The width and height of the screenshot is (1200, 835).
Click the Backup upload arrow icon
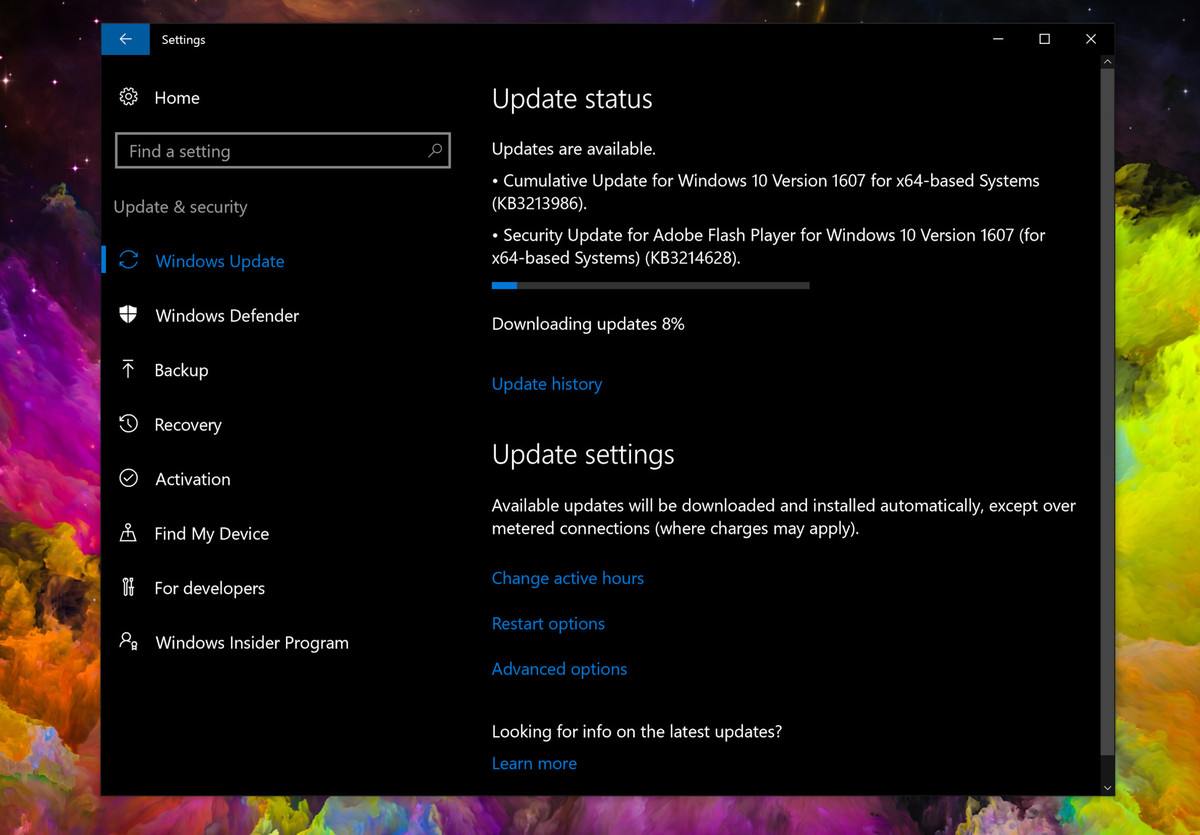[128, 369]
